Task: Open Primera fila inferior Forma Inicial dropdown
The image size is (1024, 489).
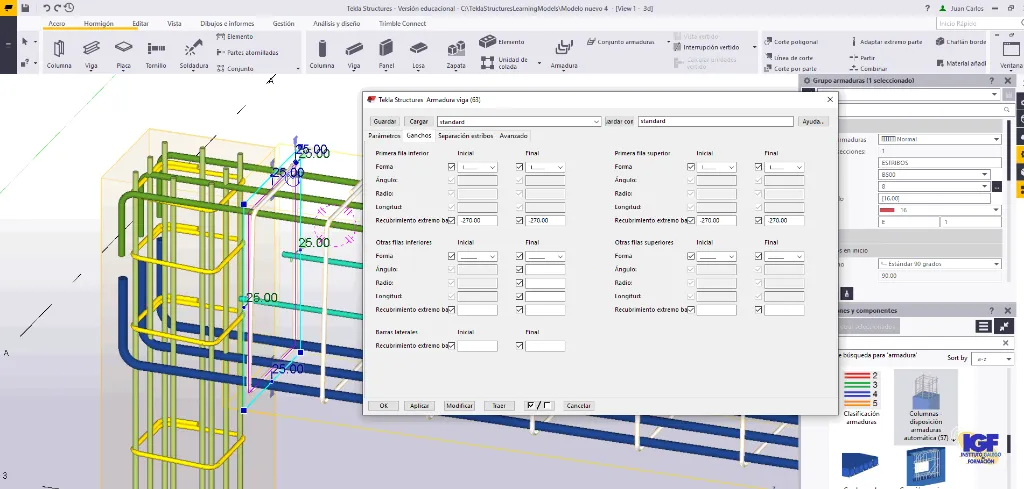Action: coord(477,167)
